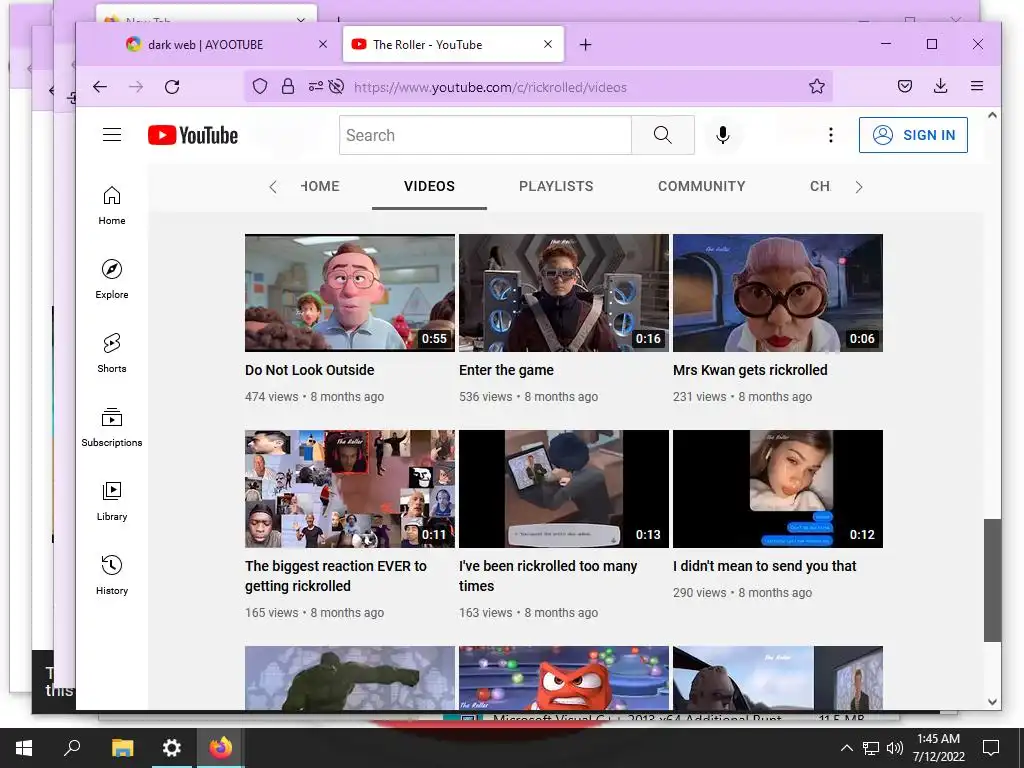Open Home in YouTube sidebar

point(112,206)
